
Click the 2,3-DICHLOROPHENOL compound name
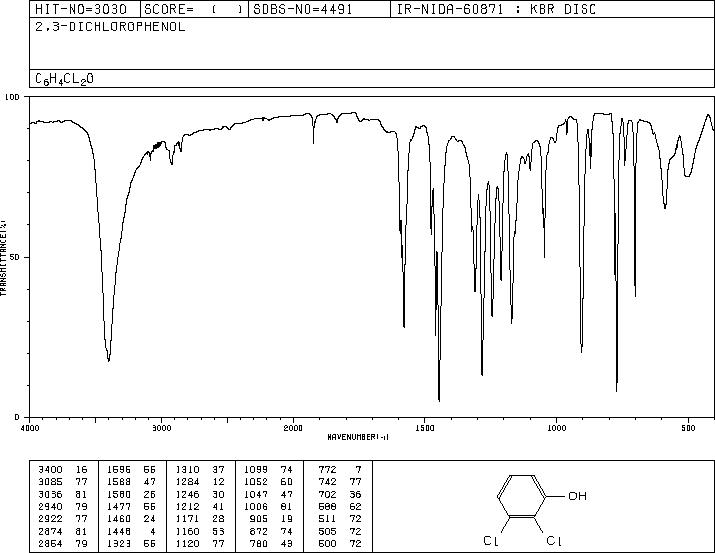110,27
